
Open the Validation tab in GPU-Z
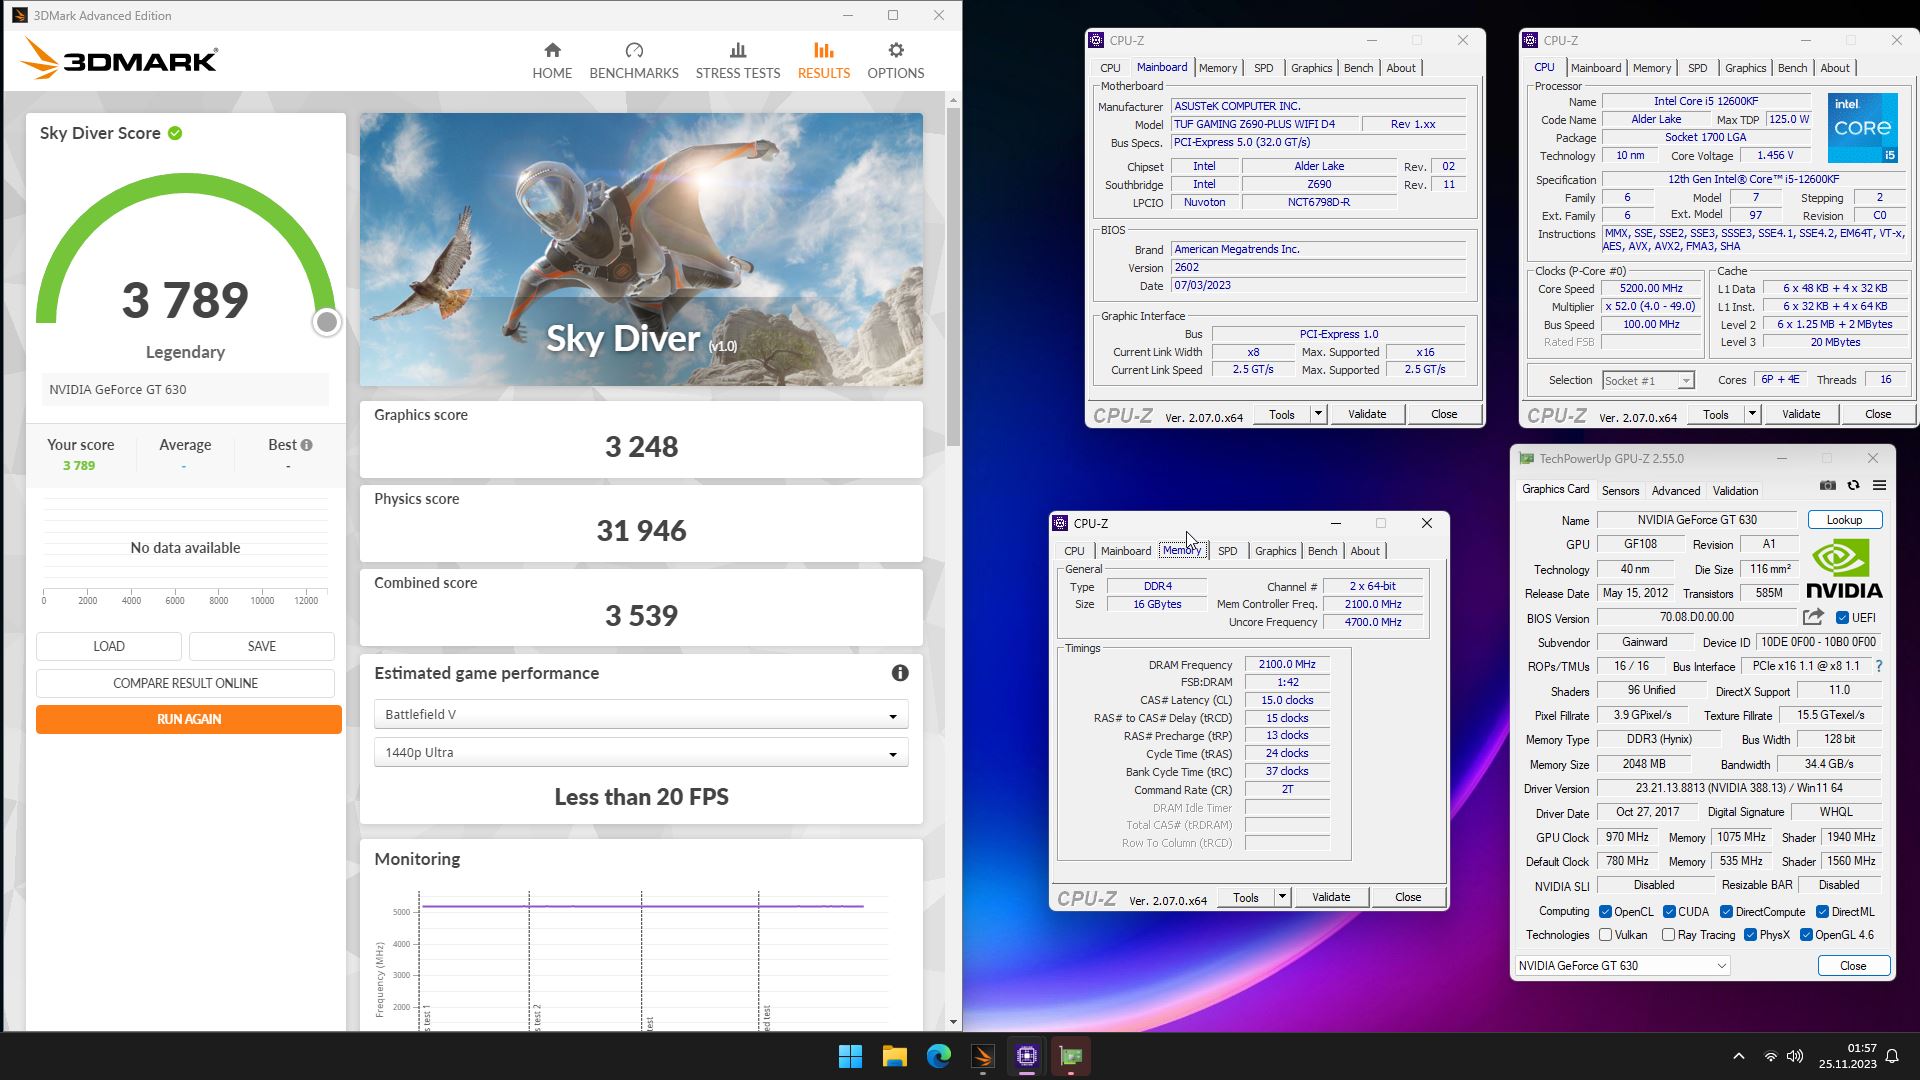pos(1735,491)
